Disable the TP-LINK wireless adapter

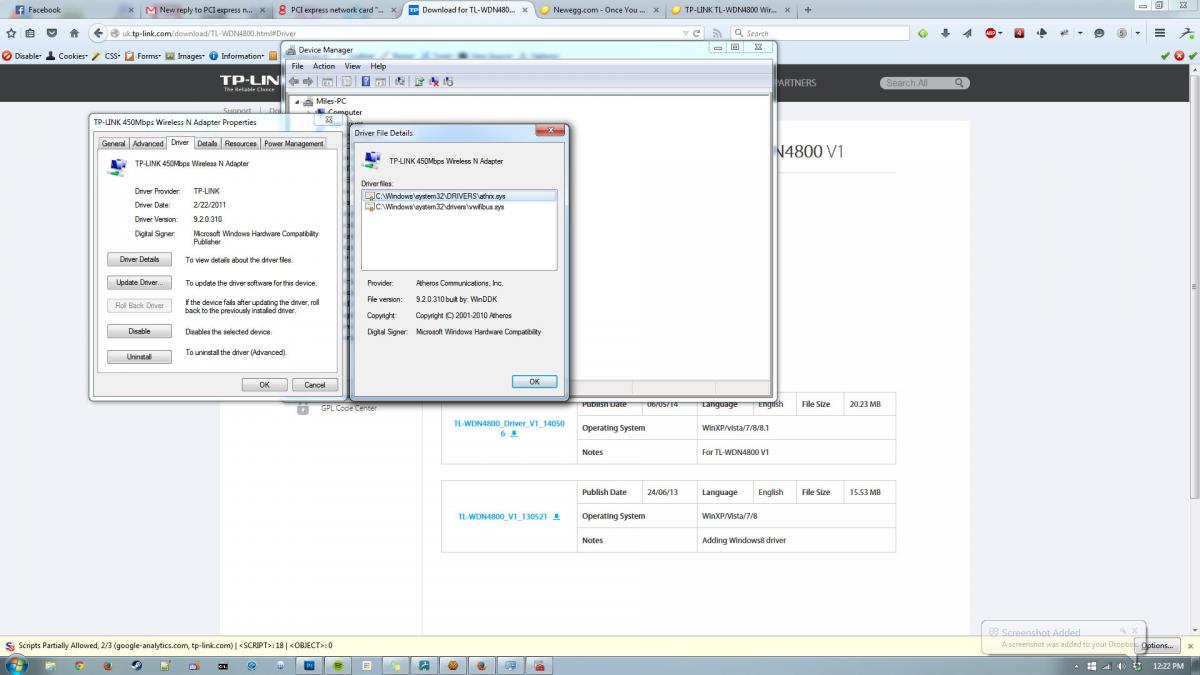click(x=139, y=331)
